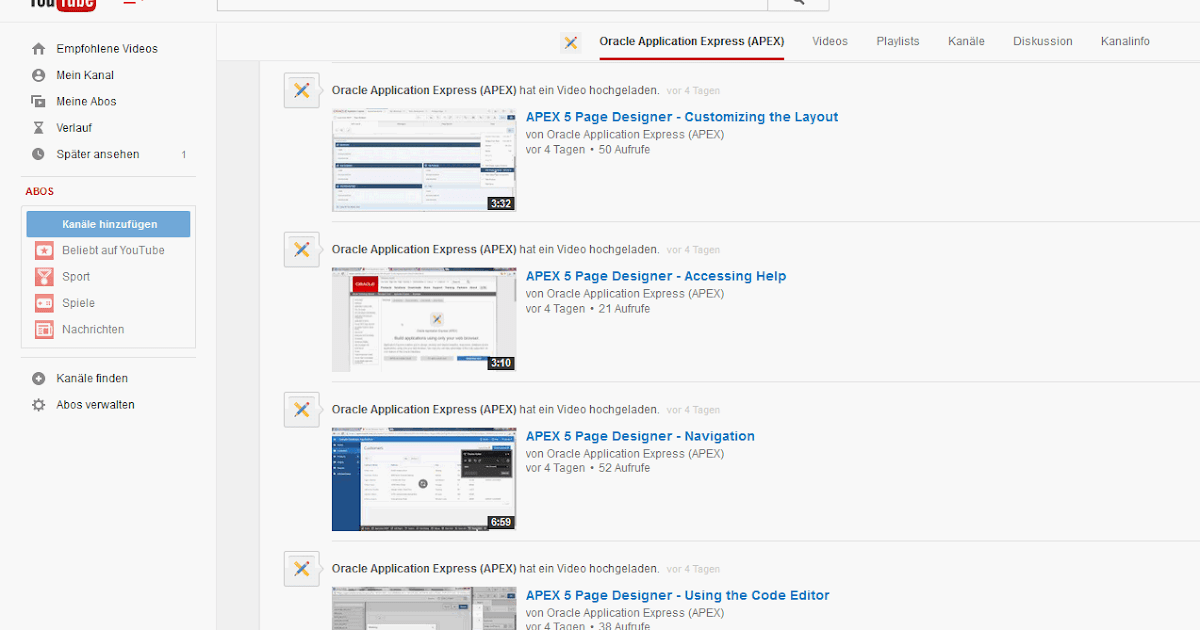
Task: Open title APEX 5 Page Designer - Using the Code Editor
Action: pyautogui.click(x=678, y=595)
